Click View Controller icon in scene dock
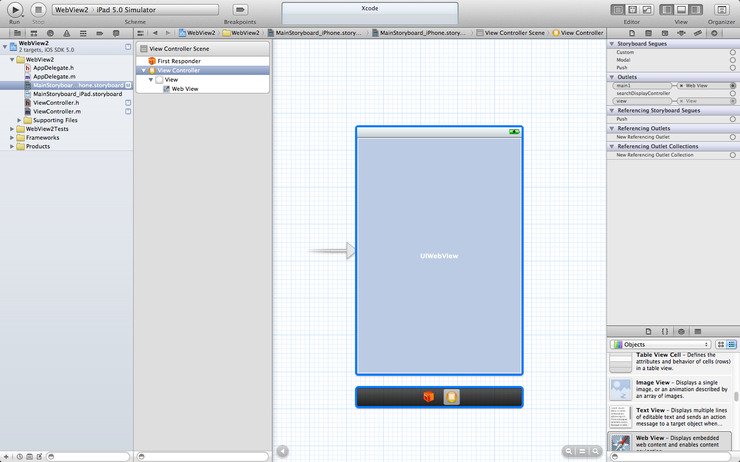 point(452,397)
